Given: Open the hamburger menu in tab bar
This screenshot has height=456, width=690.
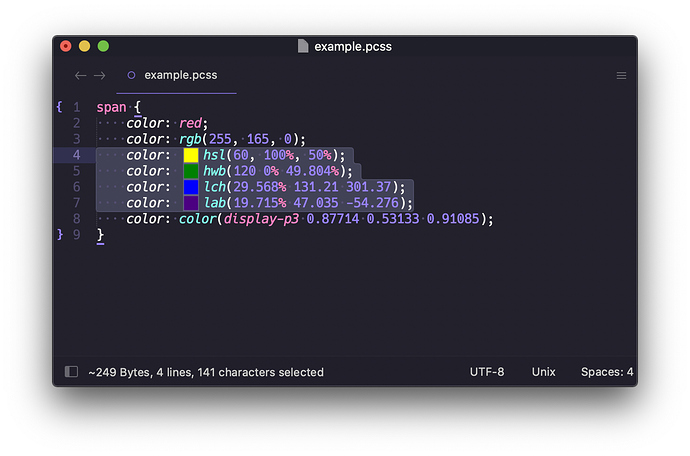Looking at the screenshot, I should tap(621, 76).
